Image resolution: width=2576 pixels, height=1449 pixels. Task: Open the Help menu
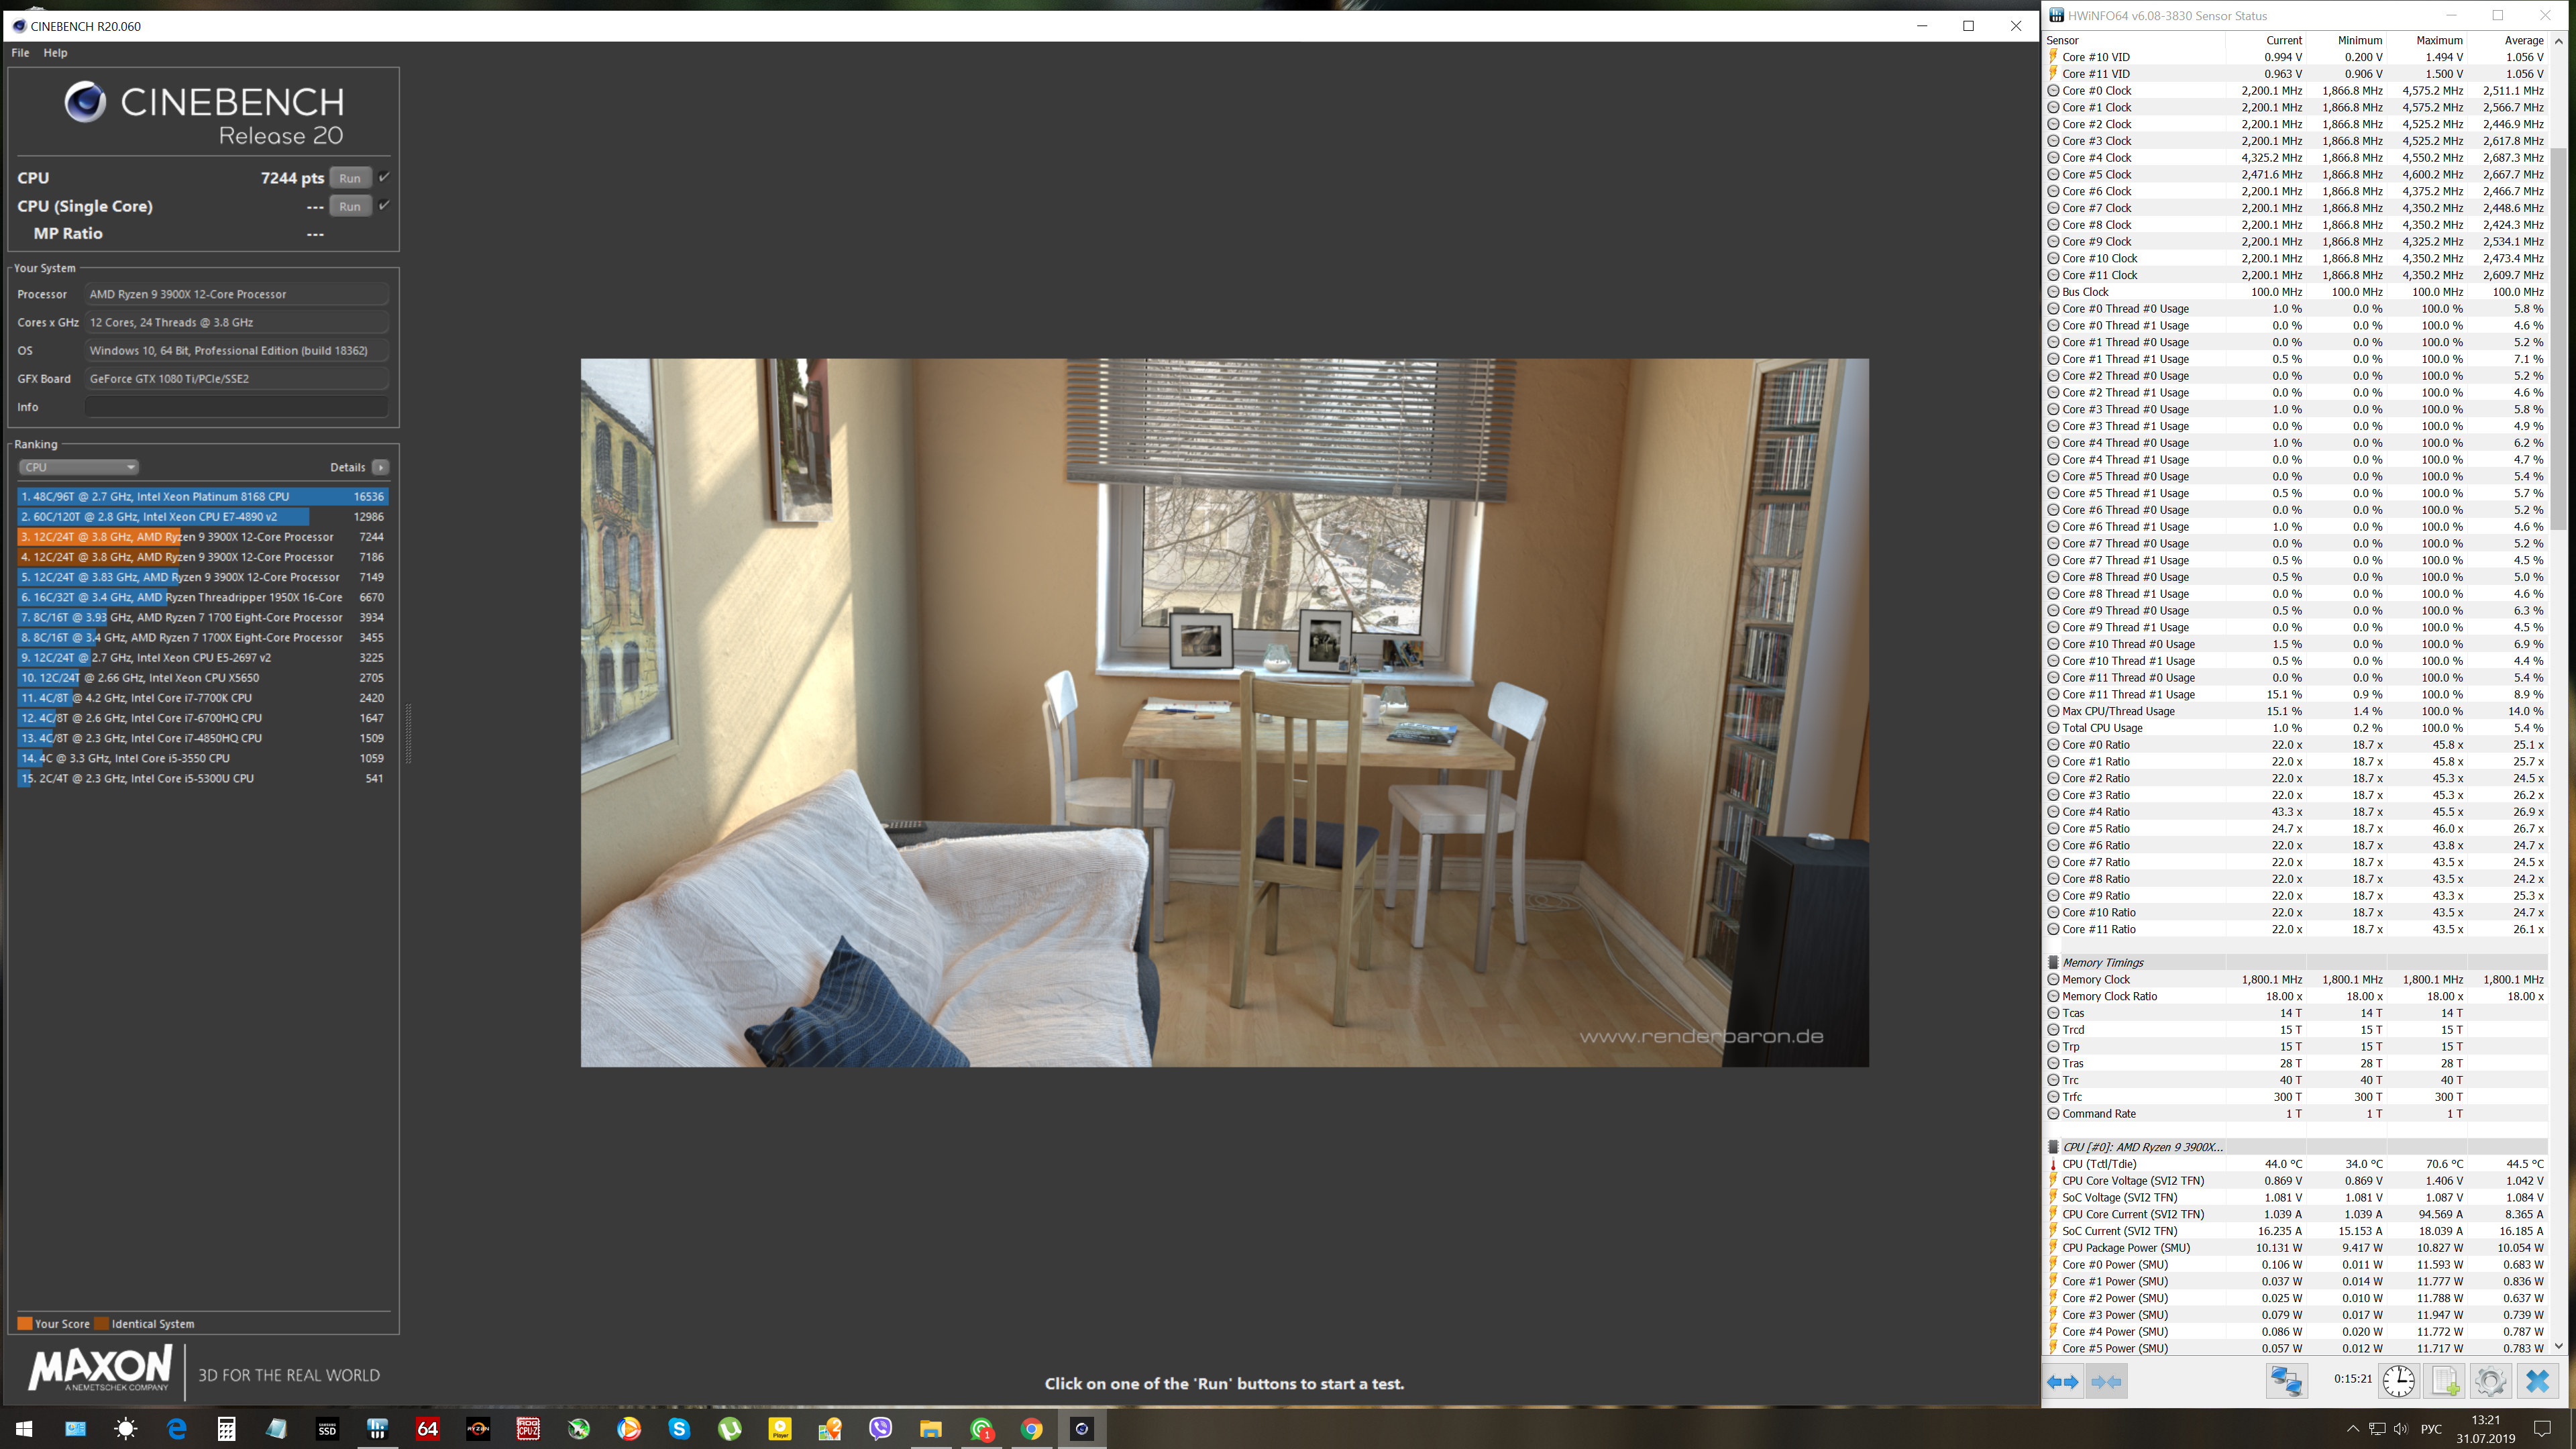click(55, 52)
